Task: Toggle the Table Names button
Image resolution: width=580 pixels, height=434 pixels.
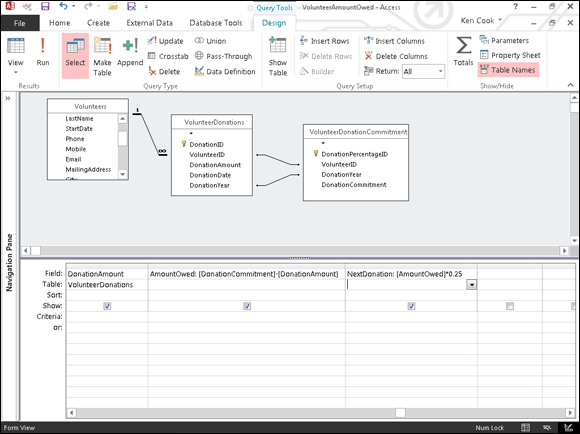Action: (508, 70)
